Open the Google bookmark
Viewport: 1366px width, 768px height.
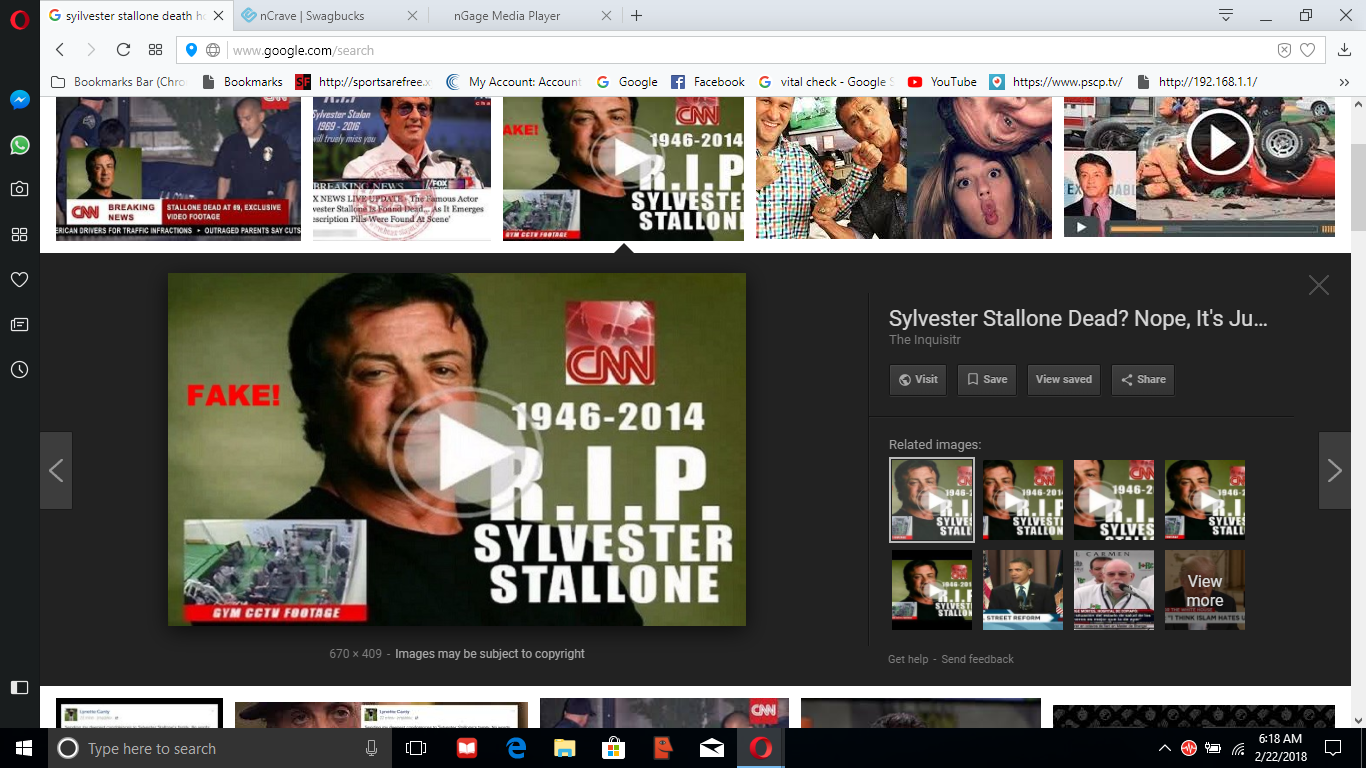(627, 82)
